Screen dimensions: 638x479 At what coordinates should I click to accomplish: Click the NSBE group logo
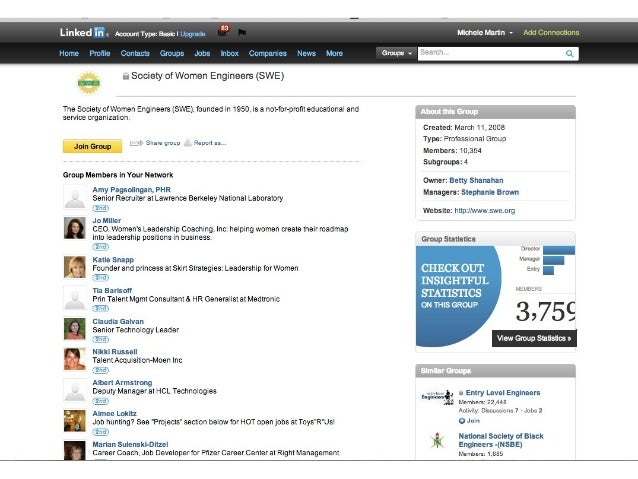click(437, 441)
